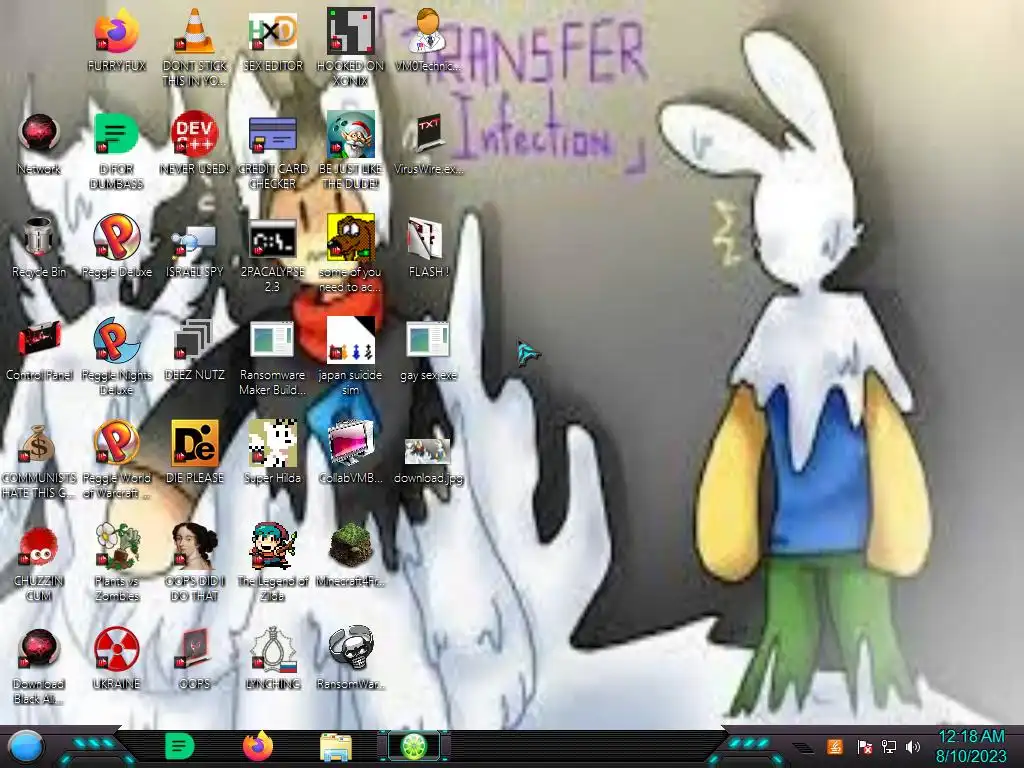Screen dimensions: 1024x768
Task: Open the VLC cone shortcut labeled DONT STICK
Action: tap(194, 31)
